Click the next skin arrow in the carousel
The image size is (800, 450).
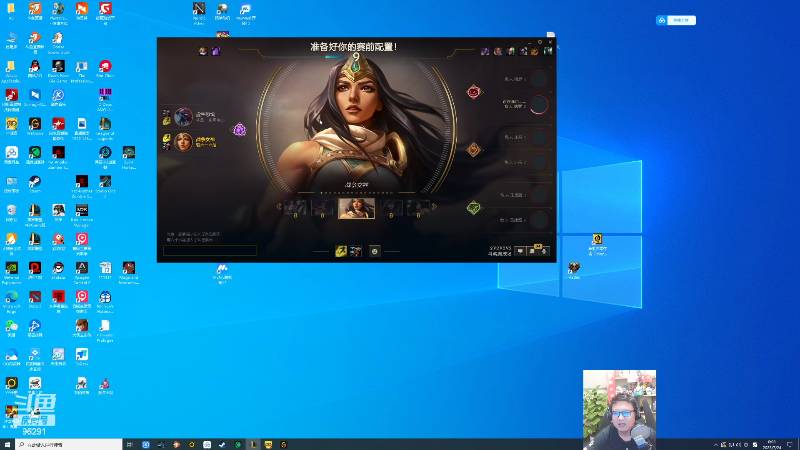click(434, 207)
